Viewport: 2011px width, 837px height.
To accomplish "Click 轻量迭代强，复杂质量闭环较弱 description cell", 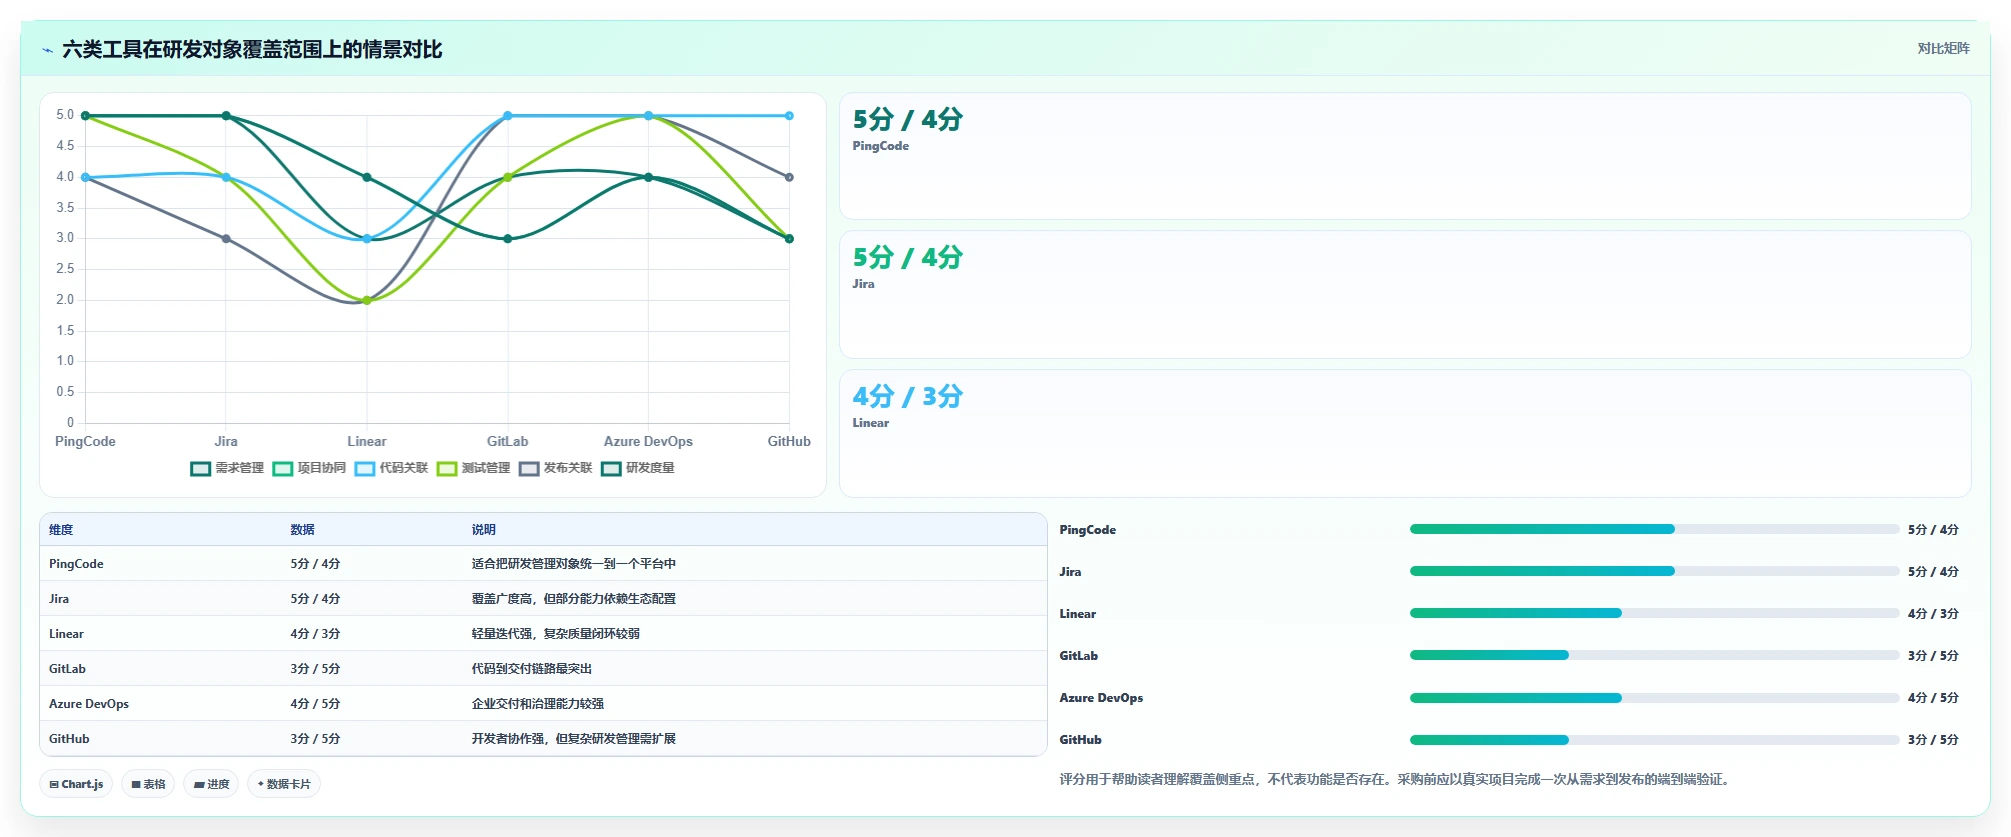I will (556, 634).
